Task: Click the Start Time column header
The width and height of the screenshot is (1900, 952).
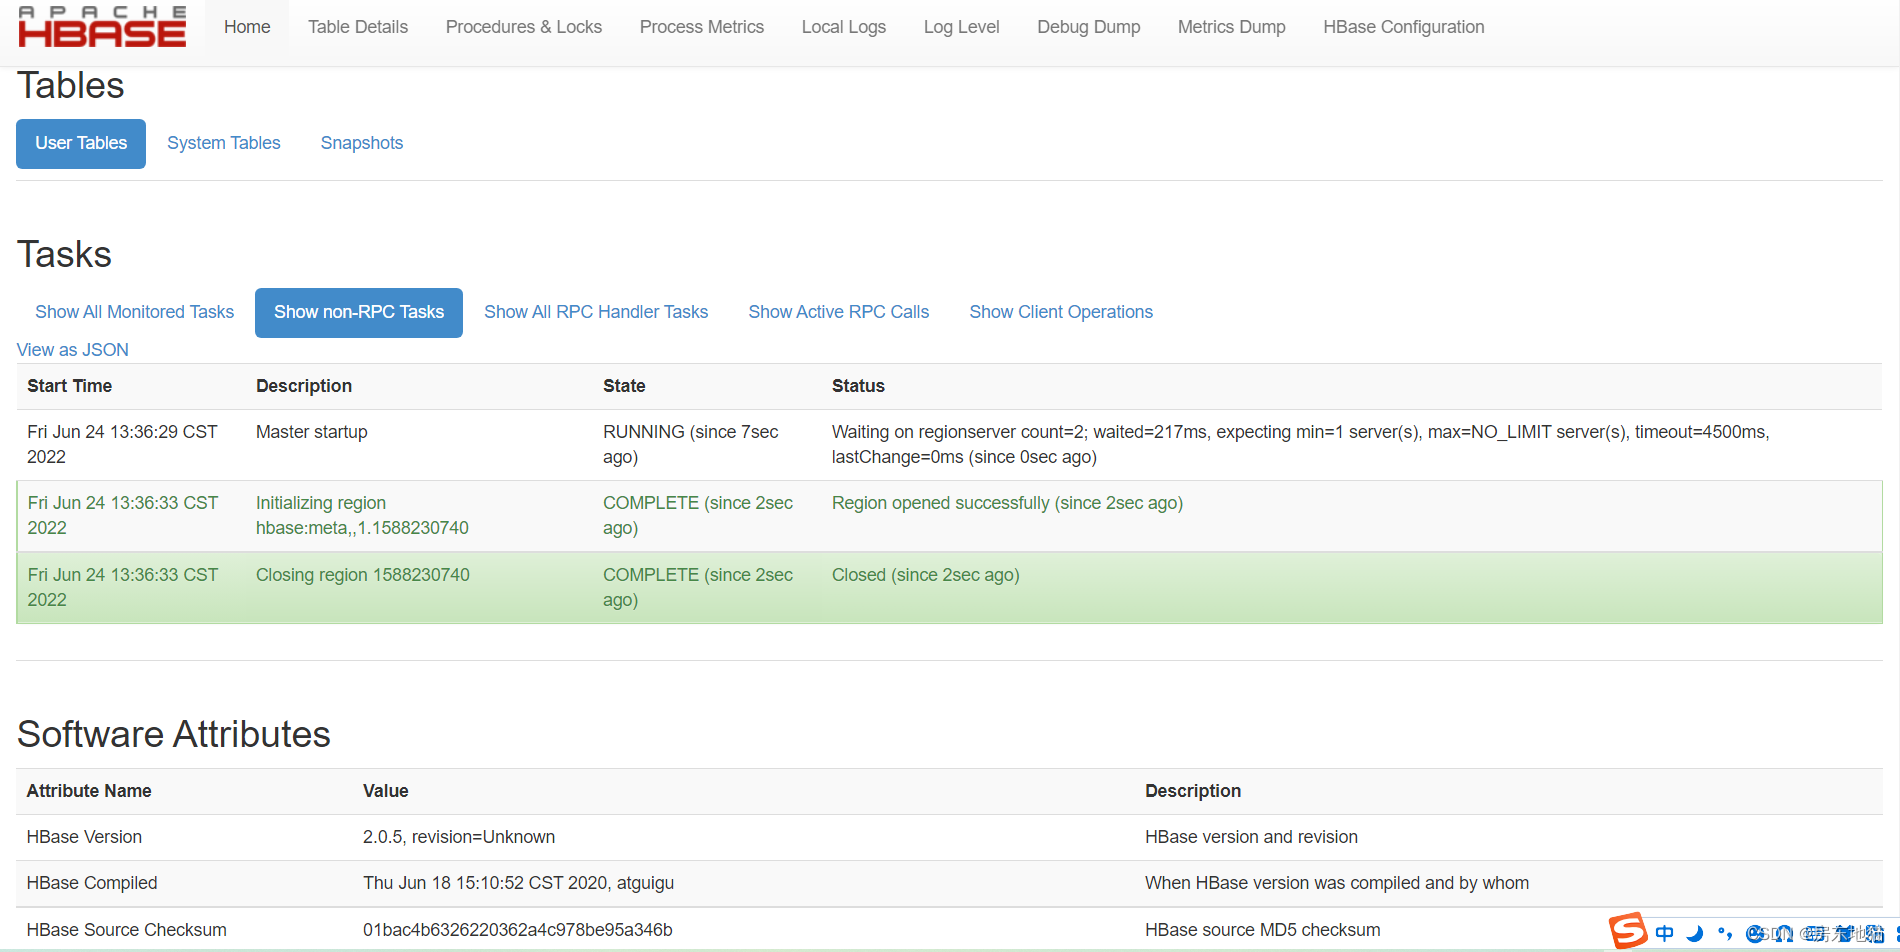Action: (70, 386)
